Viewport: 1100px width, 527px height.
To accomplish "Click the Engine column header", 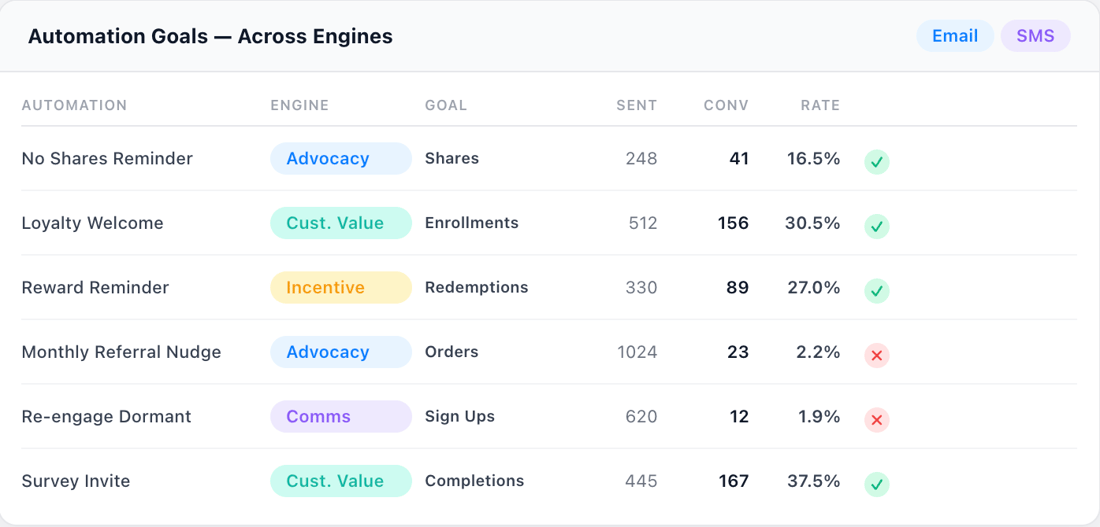I will coord(300,105).
